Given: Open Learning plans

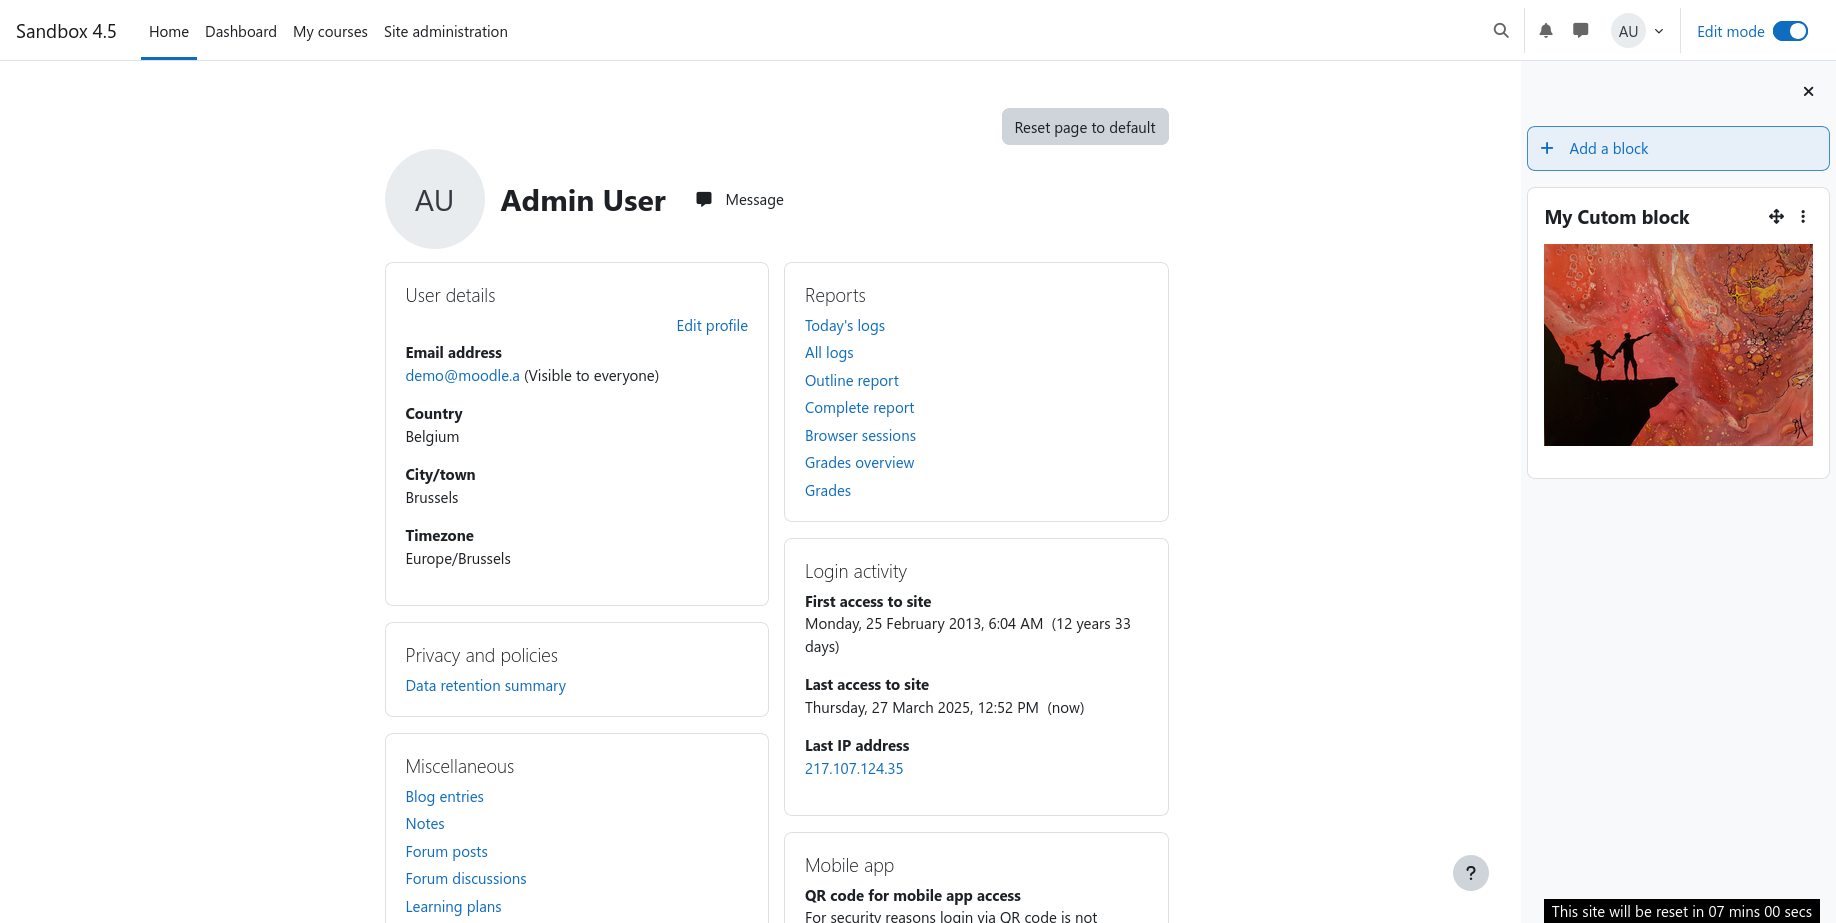Looking at the screenshot, I should pos(453,906).
